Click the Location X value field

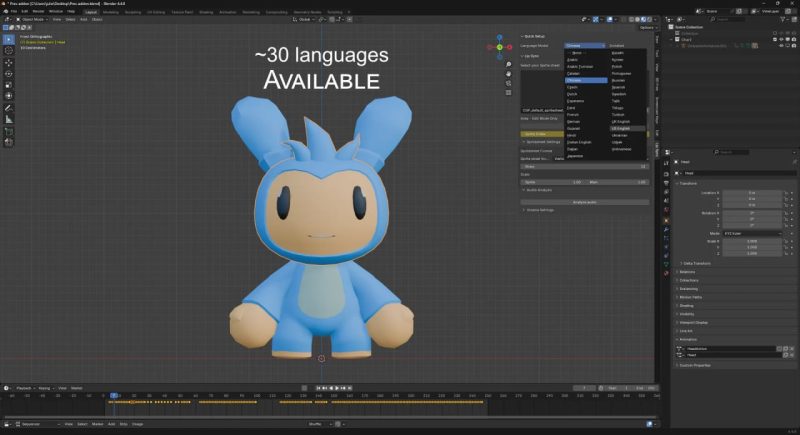tap(752, 192)
